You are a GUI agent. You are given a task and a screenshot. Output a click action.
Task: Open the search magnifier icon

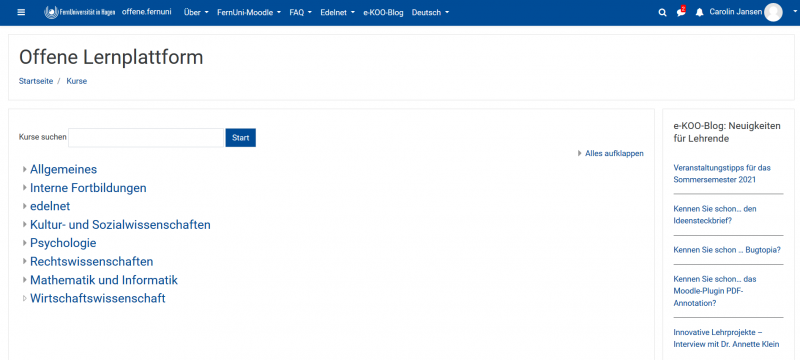[x=662, y=13]
